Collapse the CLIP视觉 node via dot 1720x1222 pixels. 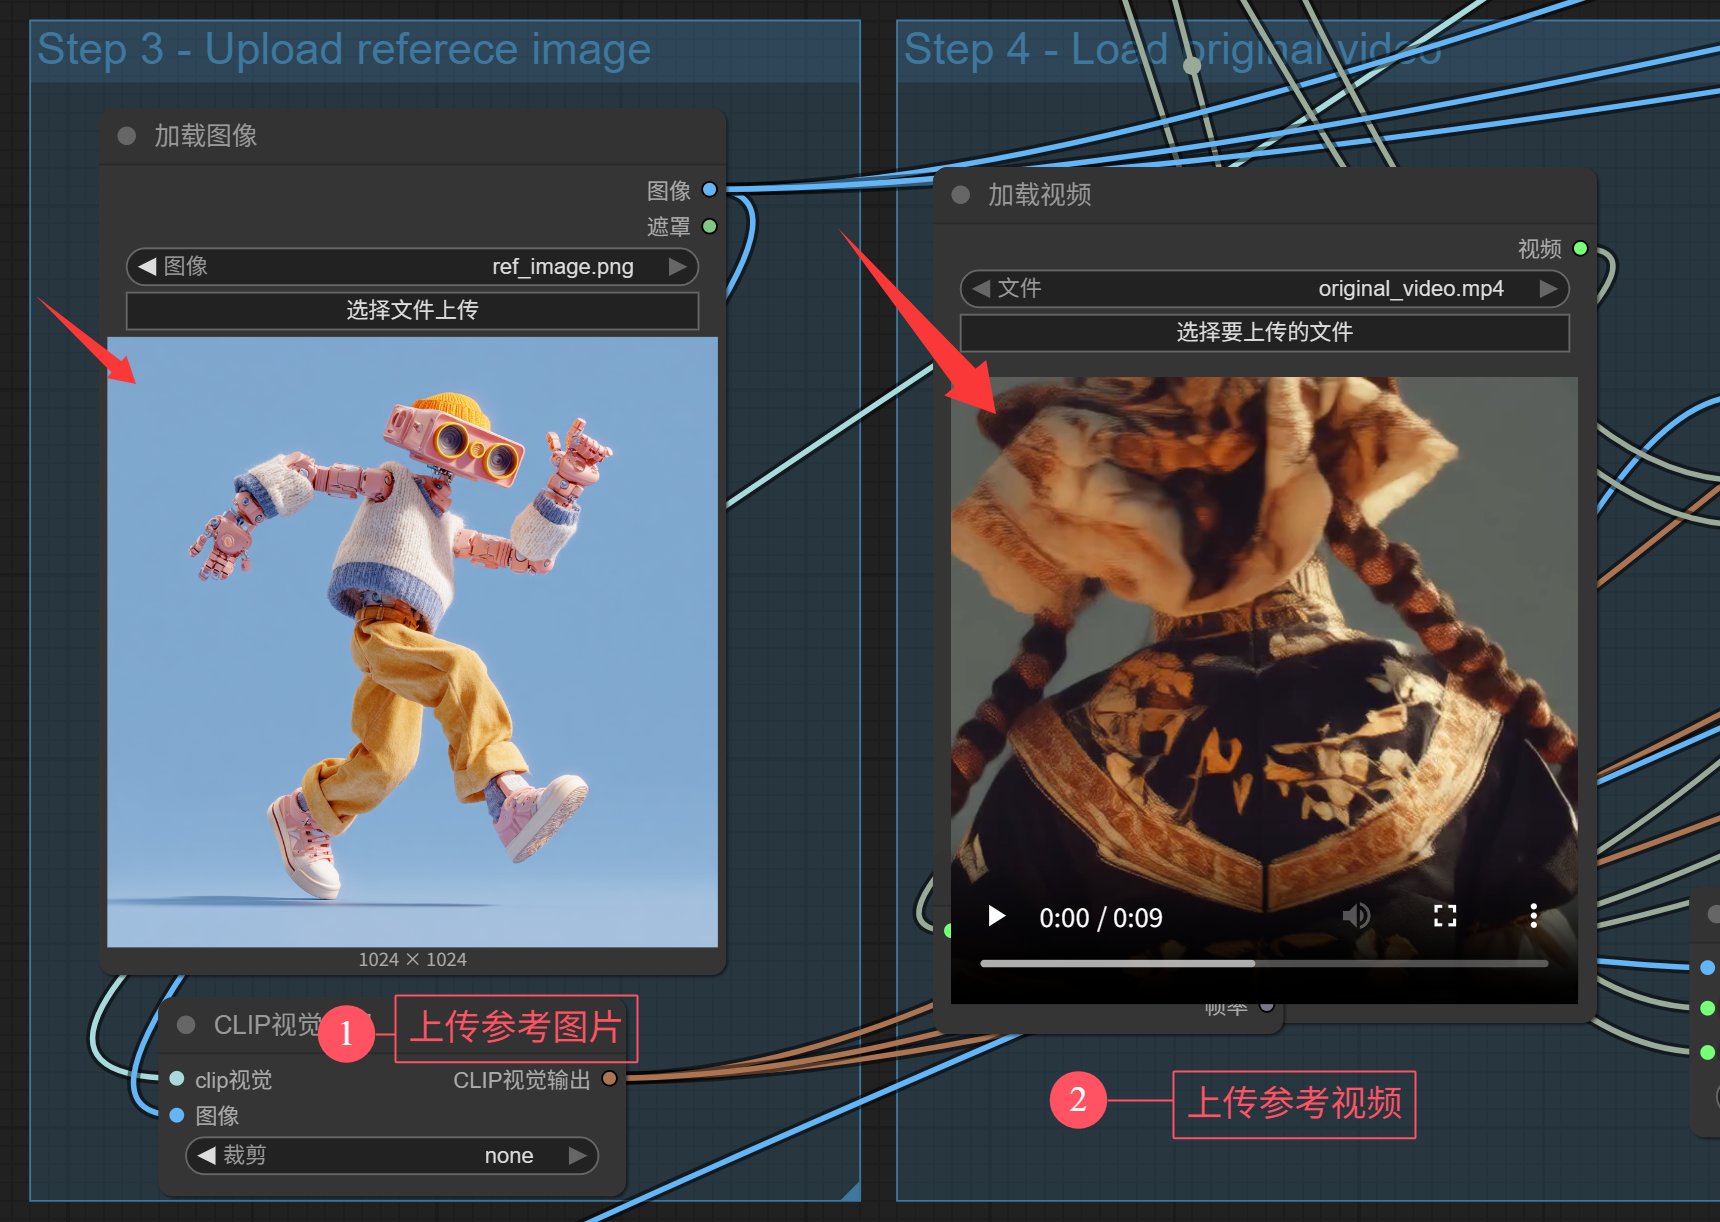coord(186,1025)
